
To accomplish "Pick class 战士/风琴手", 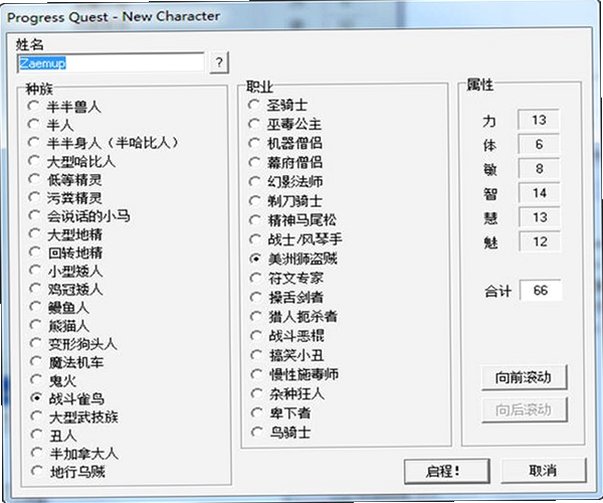I will coord(296,240).
